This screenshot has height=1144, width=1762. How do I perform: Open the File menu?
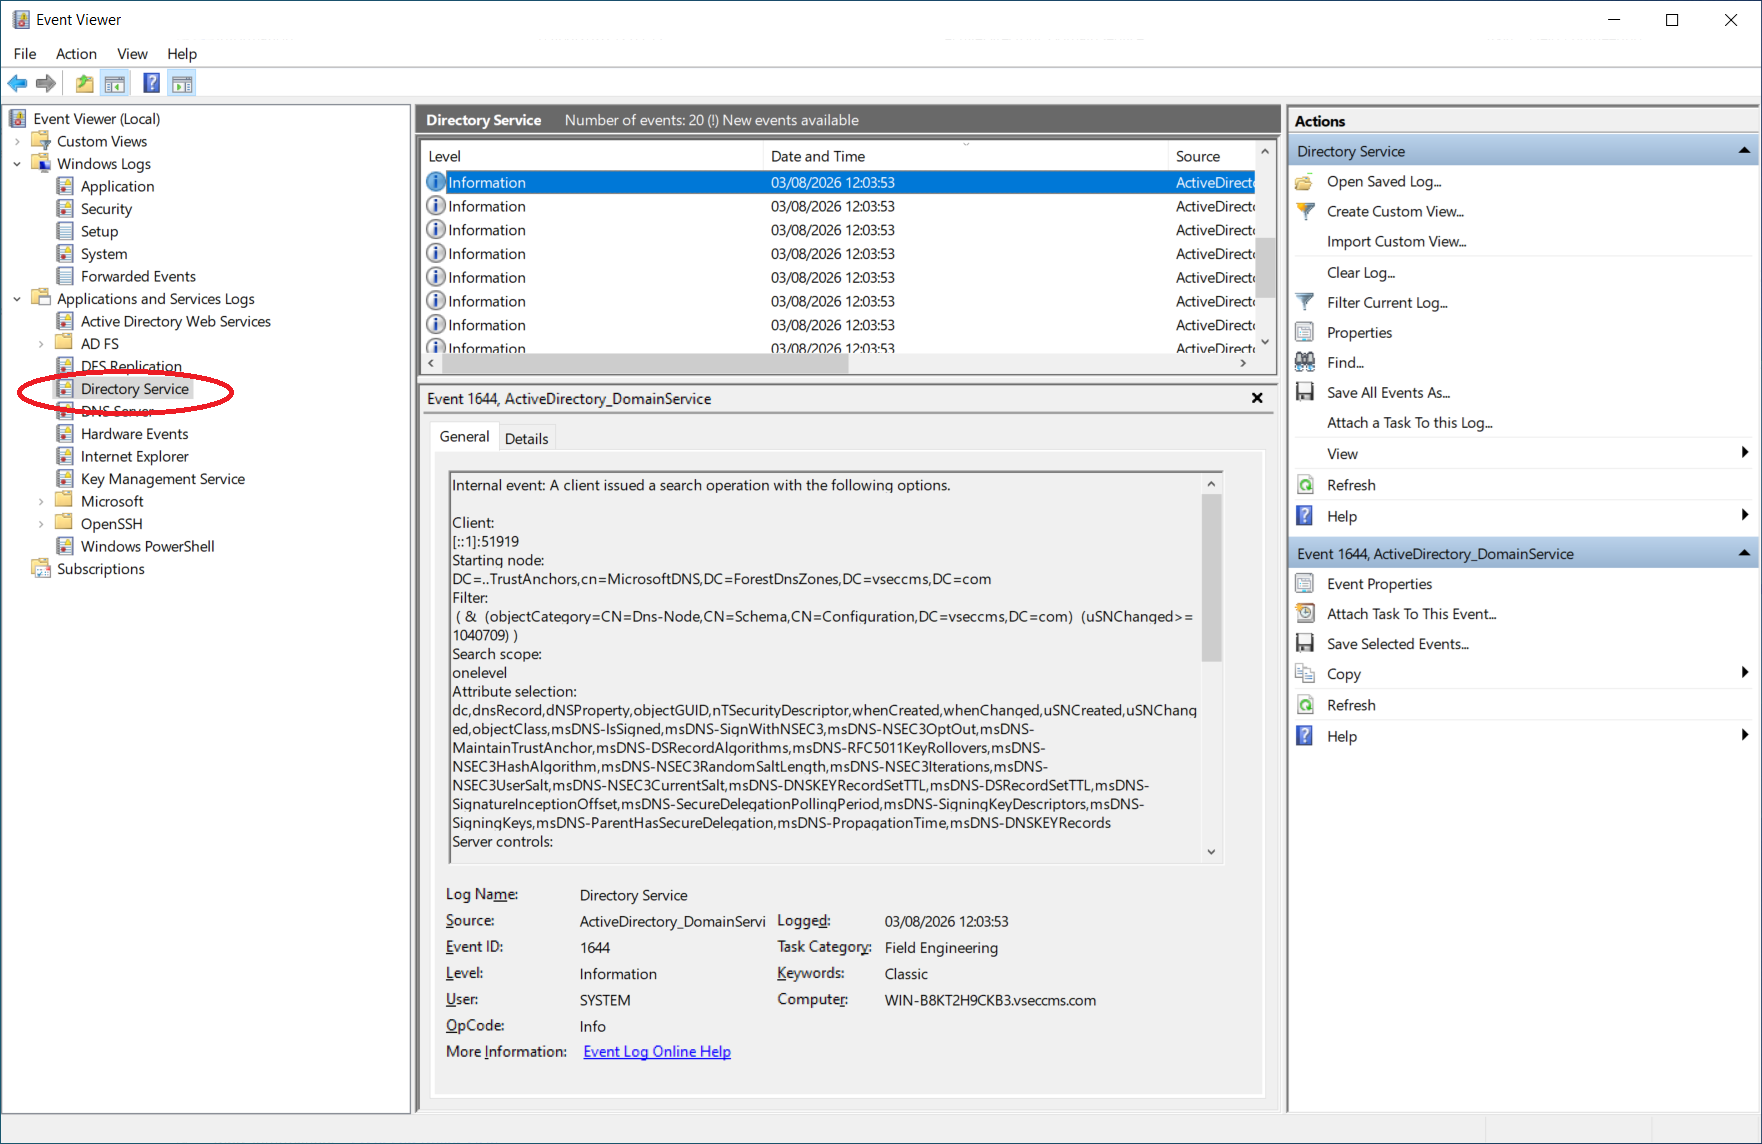tap(25, 54)
